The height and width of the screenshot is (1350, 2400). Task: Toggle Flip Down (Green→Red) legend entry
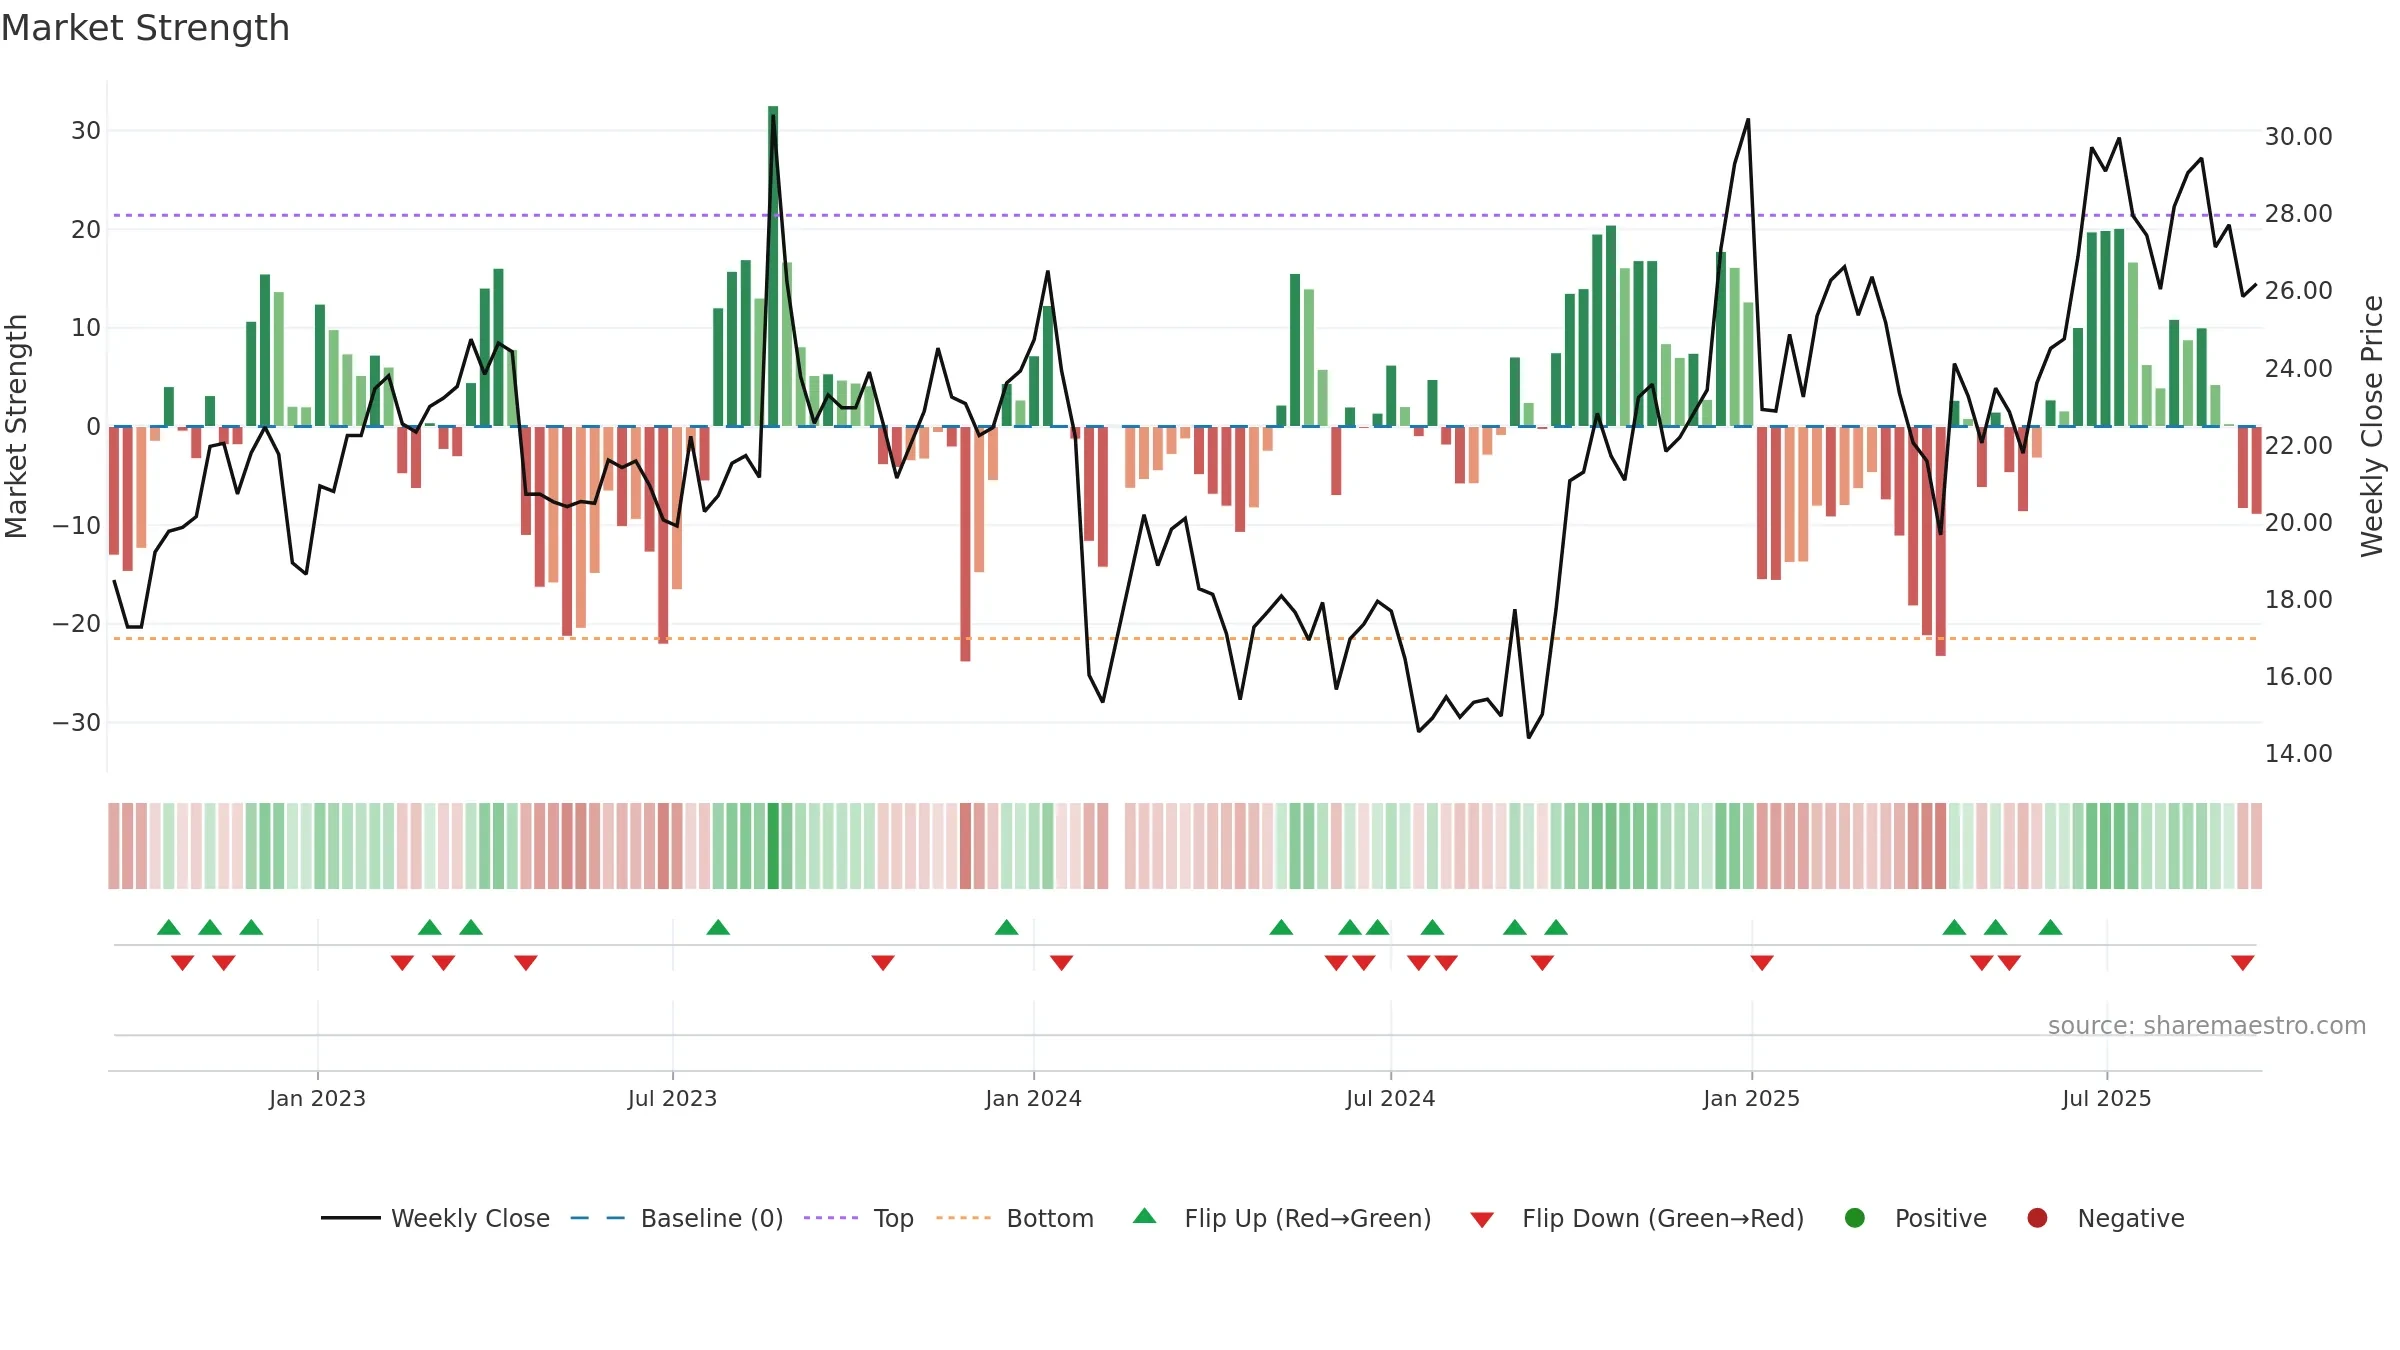pyautogui.click(x=1637, y=1218)
